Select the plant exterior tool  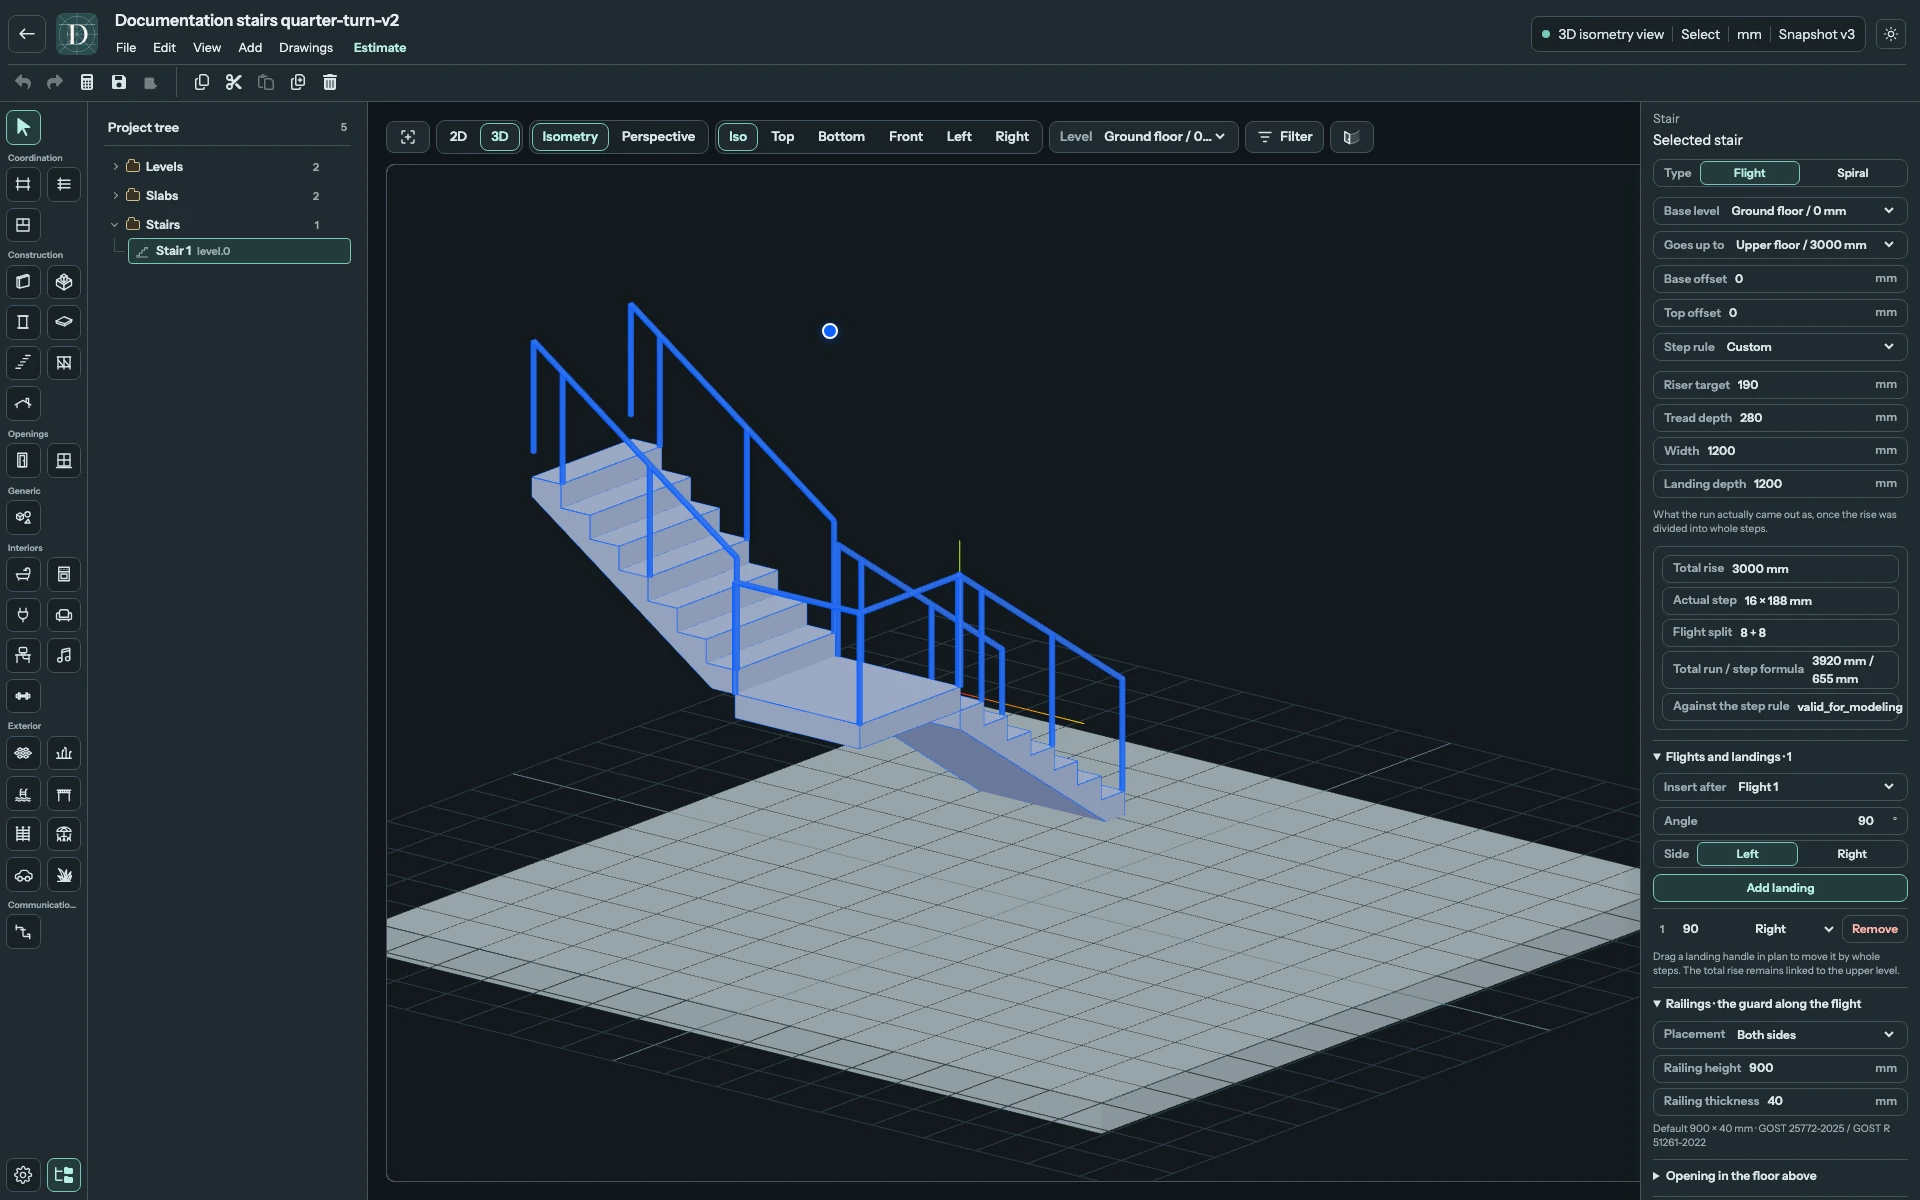(64, 875)
